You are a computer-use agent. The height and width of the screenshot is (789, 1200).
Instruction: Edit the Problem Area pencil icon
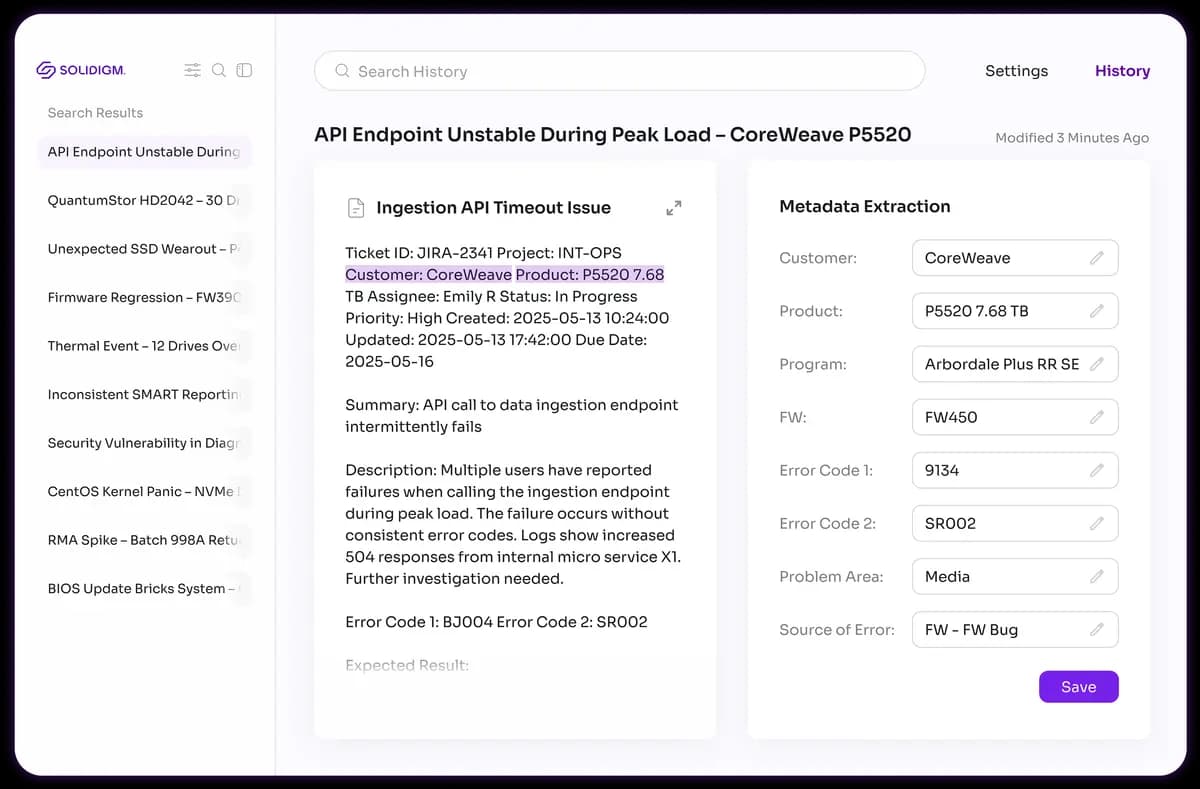pos(1097,576)
